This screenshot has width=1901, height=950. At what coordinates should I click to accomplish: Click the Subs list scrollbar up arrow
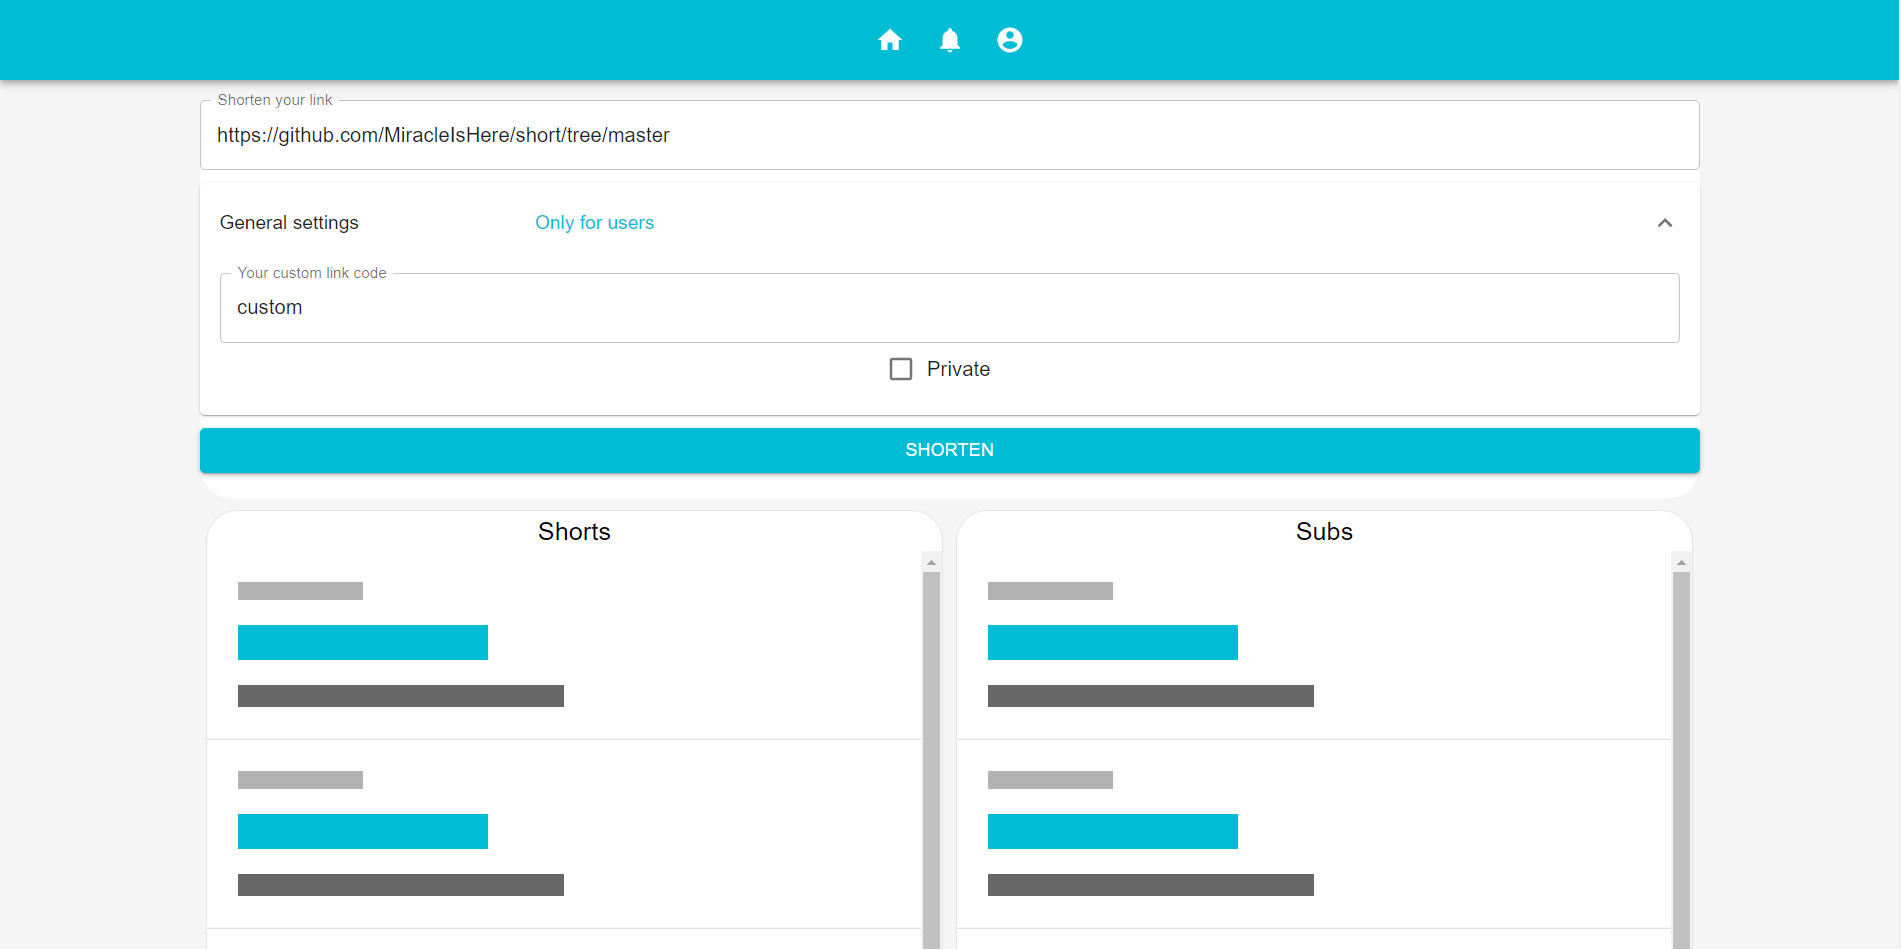click(x=1681, y=562)
